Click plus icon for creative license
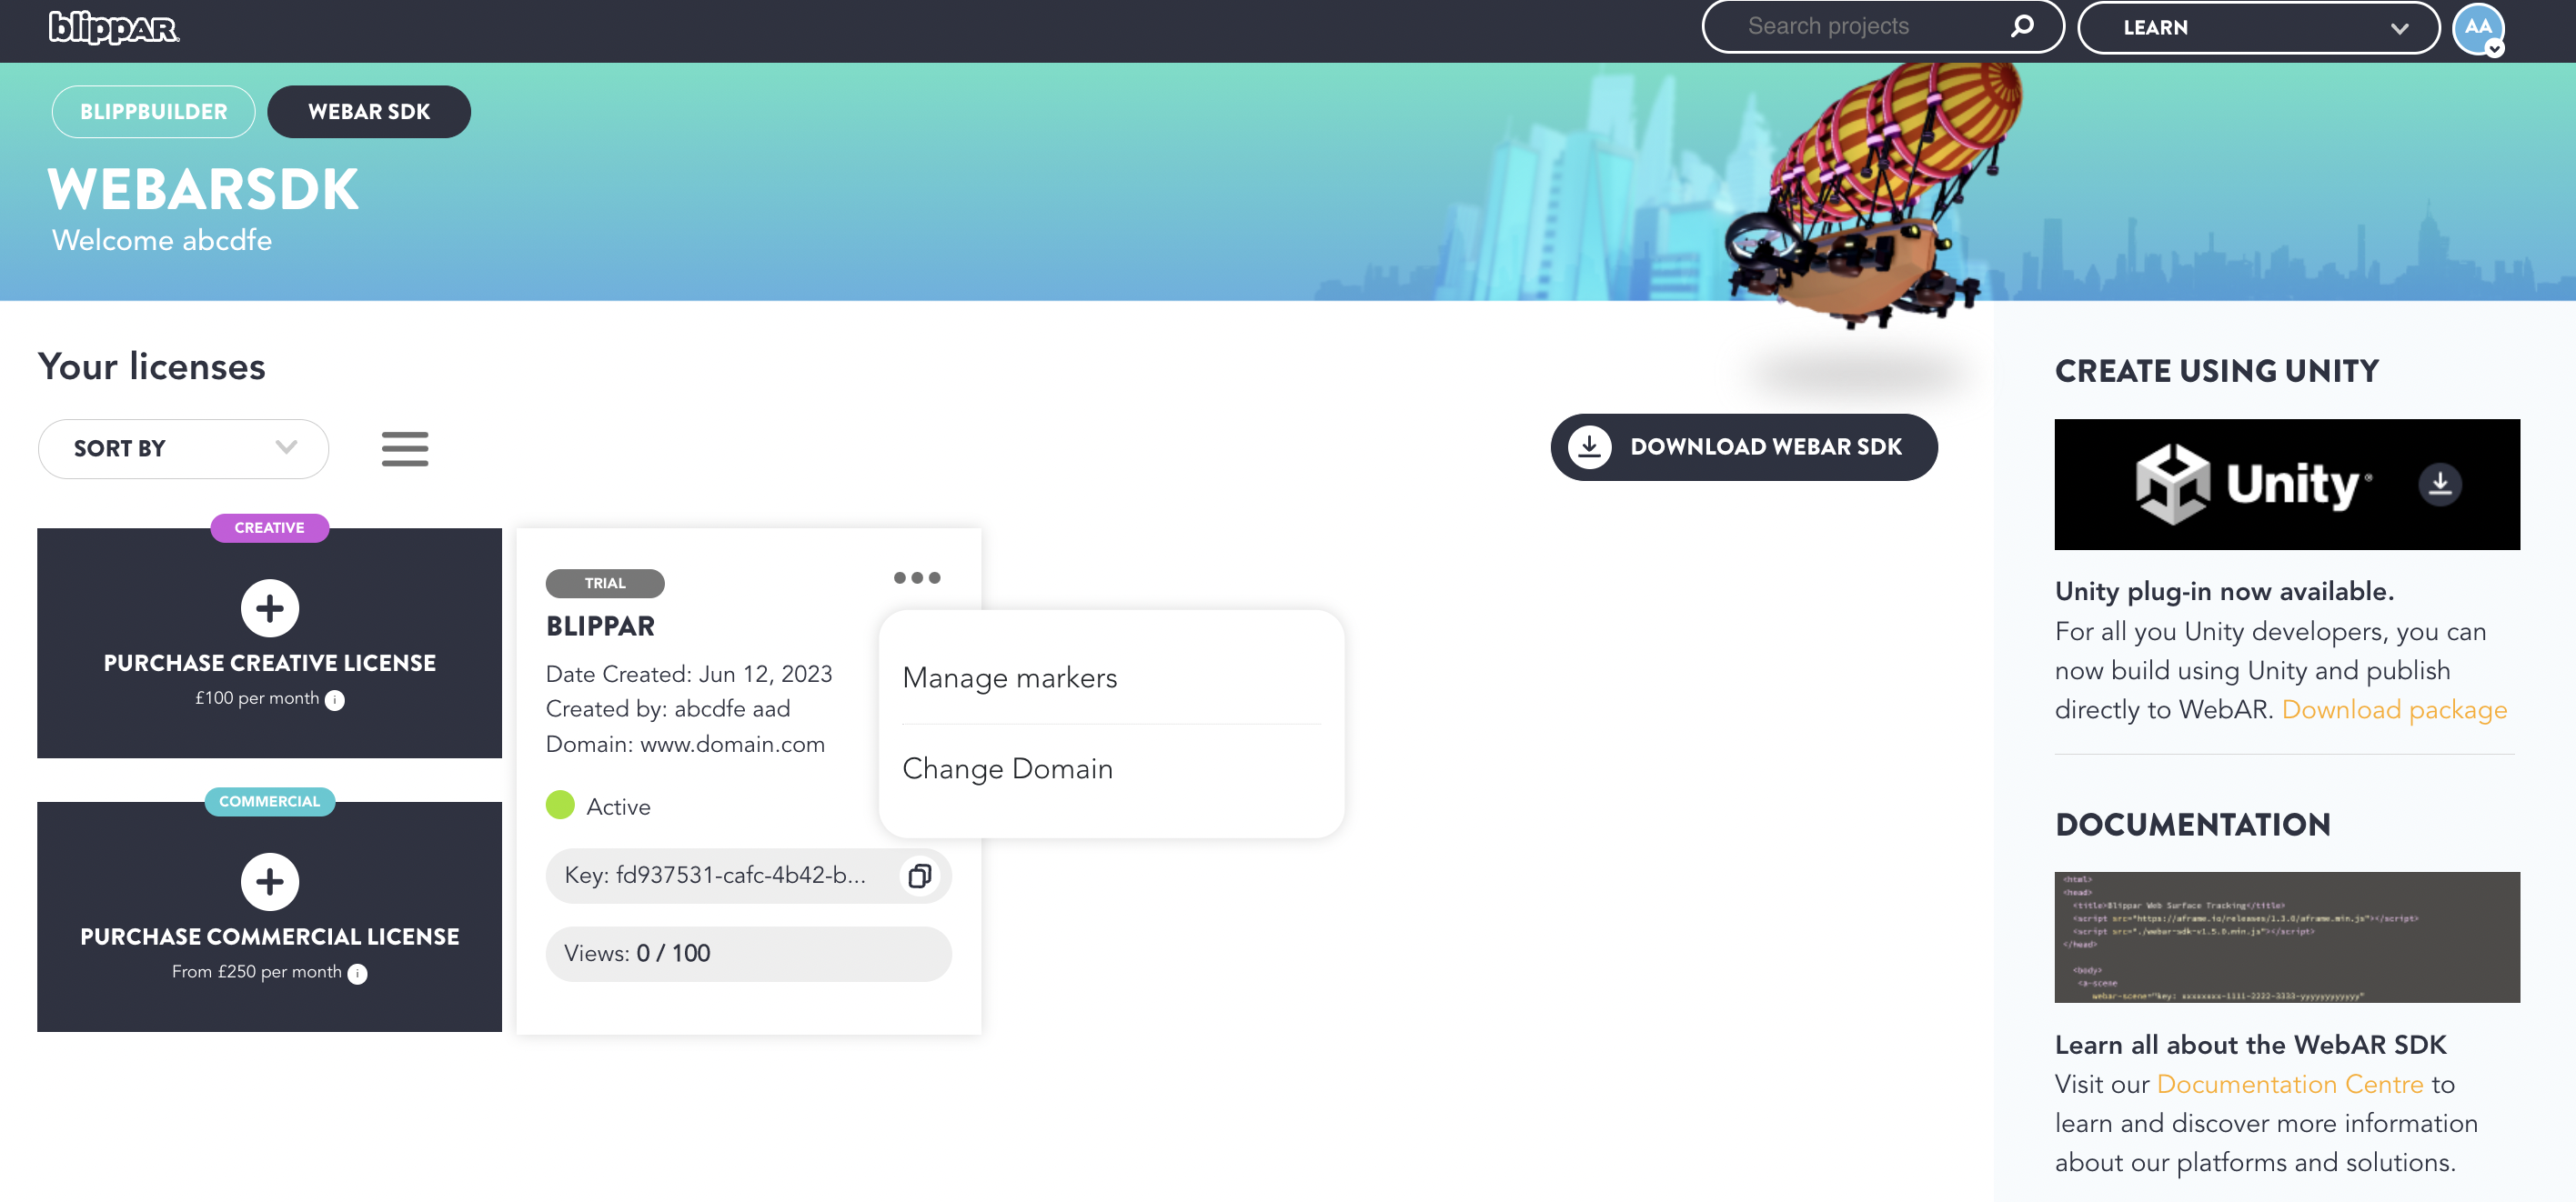Image resolution: width=2576 pixels, height=1202 pixels. click(x=269, y=608)
